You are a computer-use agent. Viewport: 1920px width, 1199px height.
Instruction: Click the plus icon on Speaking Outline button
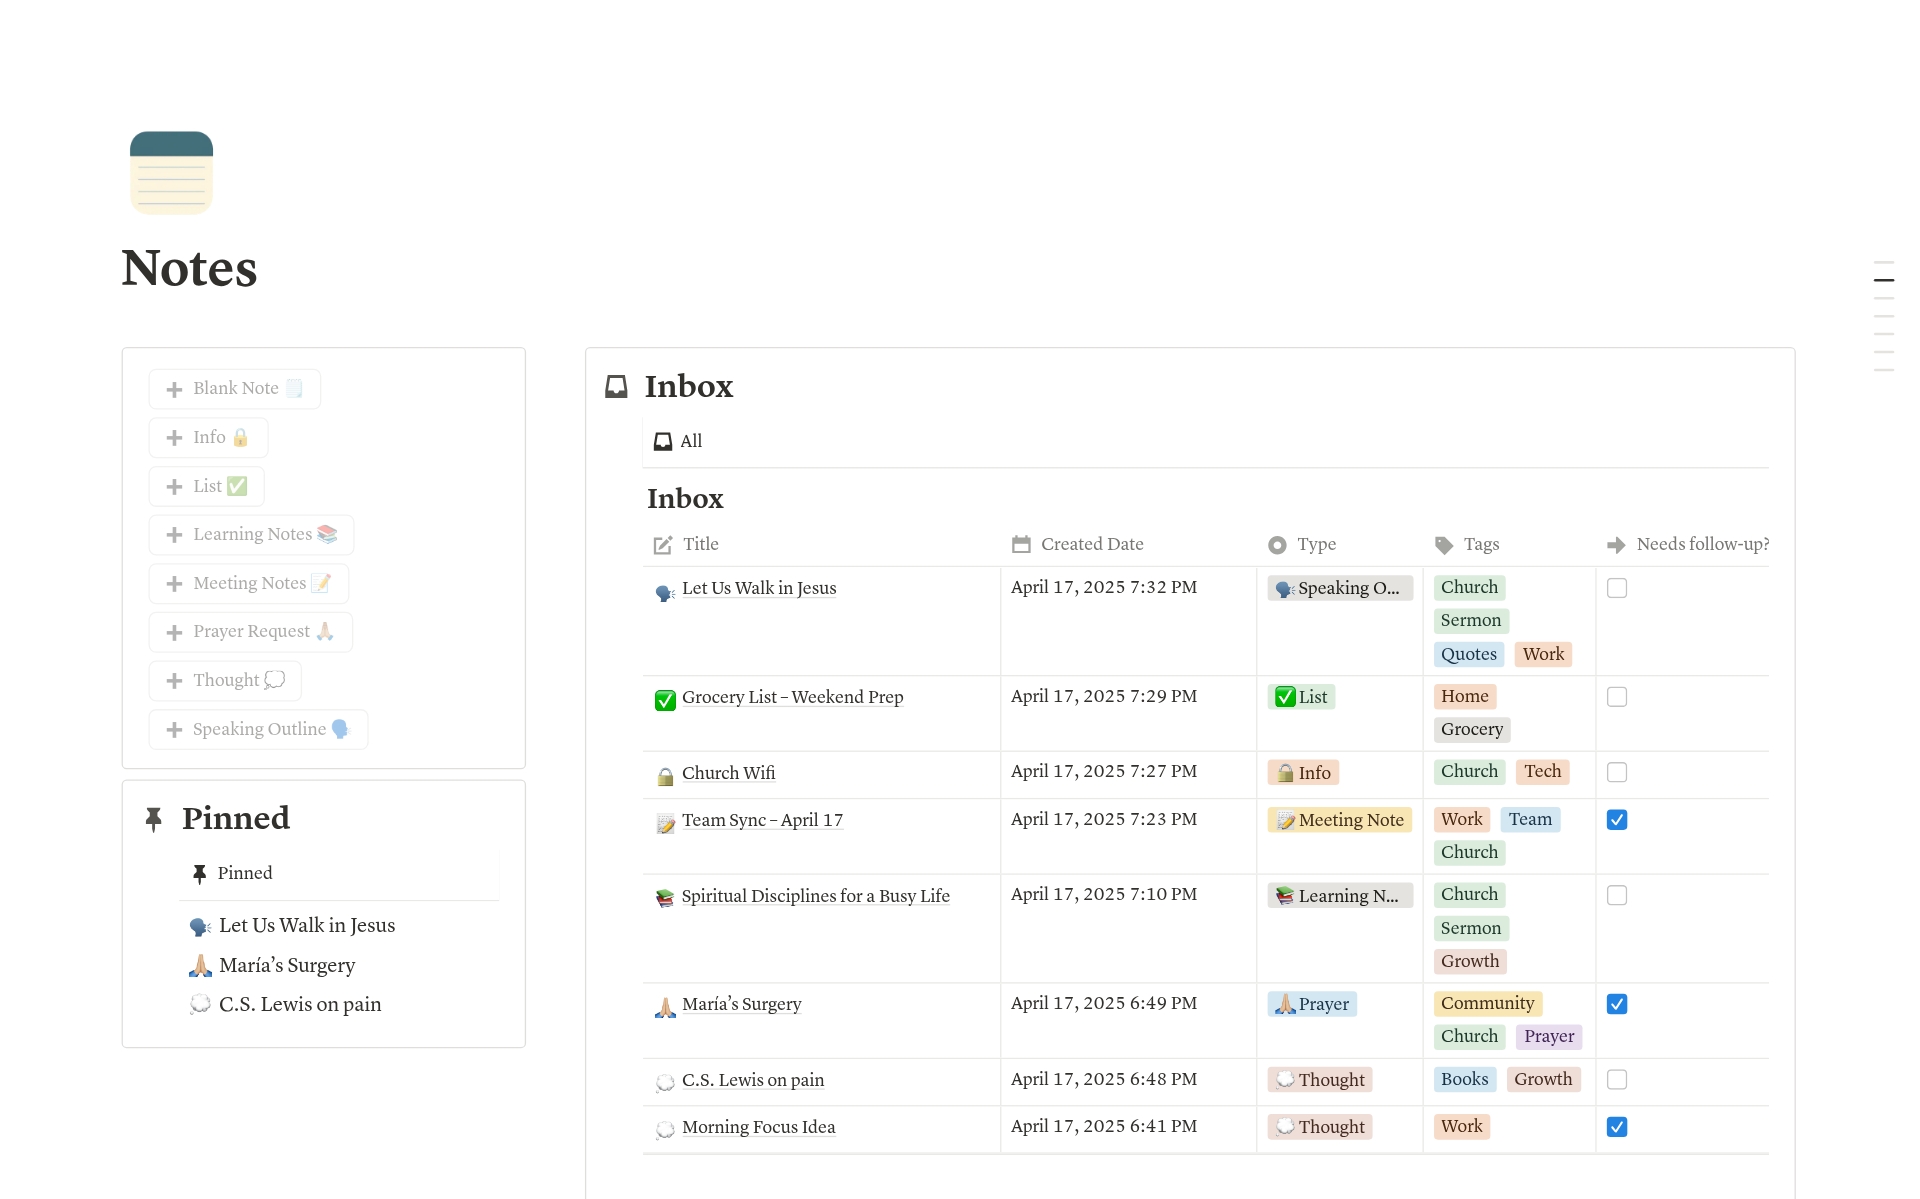[174, 730]
